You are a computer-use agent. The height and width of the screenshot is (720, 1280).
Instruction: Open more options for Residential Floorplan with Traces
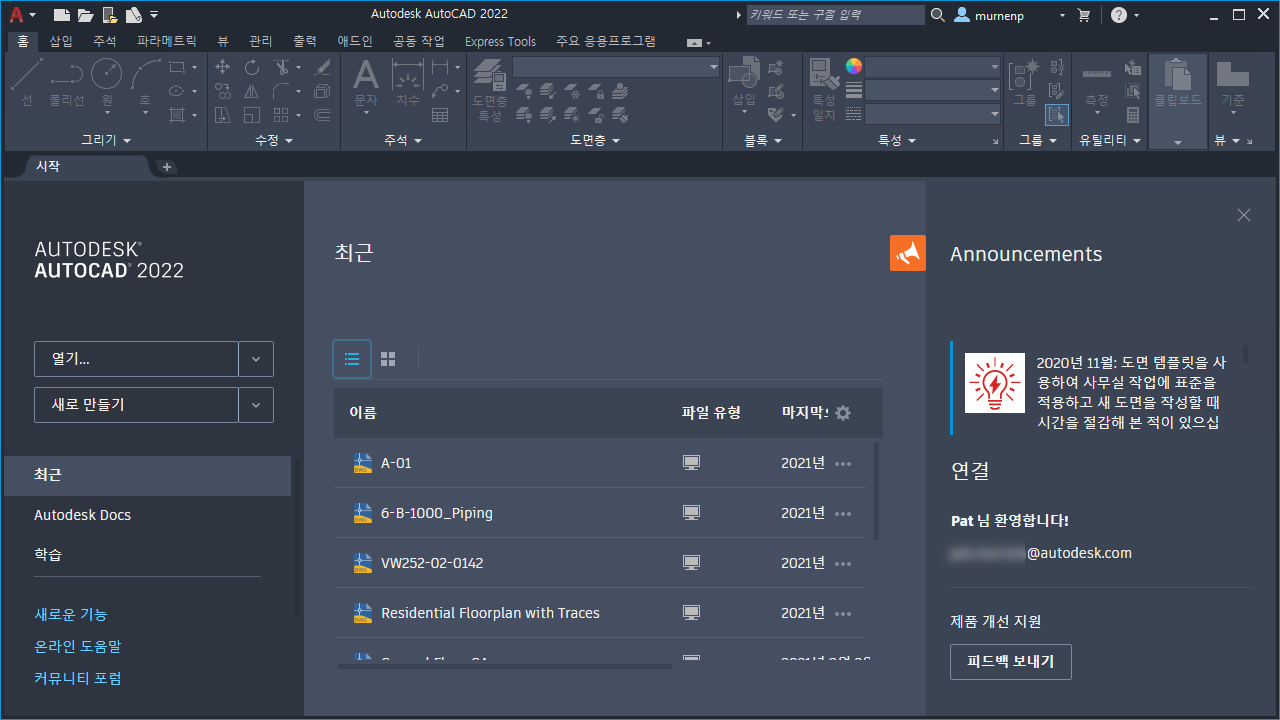coord(843,613)
